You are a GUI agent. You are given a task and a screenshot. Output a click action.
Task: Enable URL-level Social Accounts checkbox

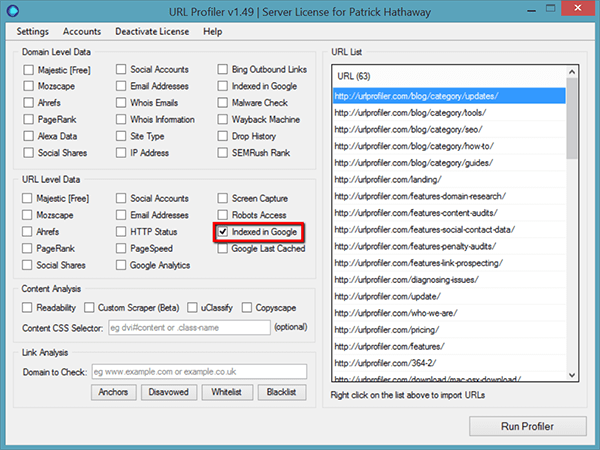click(x=121, y=198)
